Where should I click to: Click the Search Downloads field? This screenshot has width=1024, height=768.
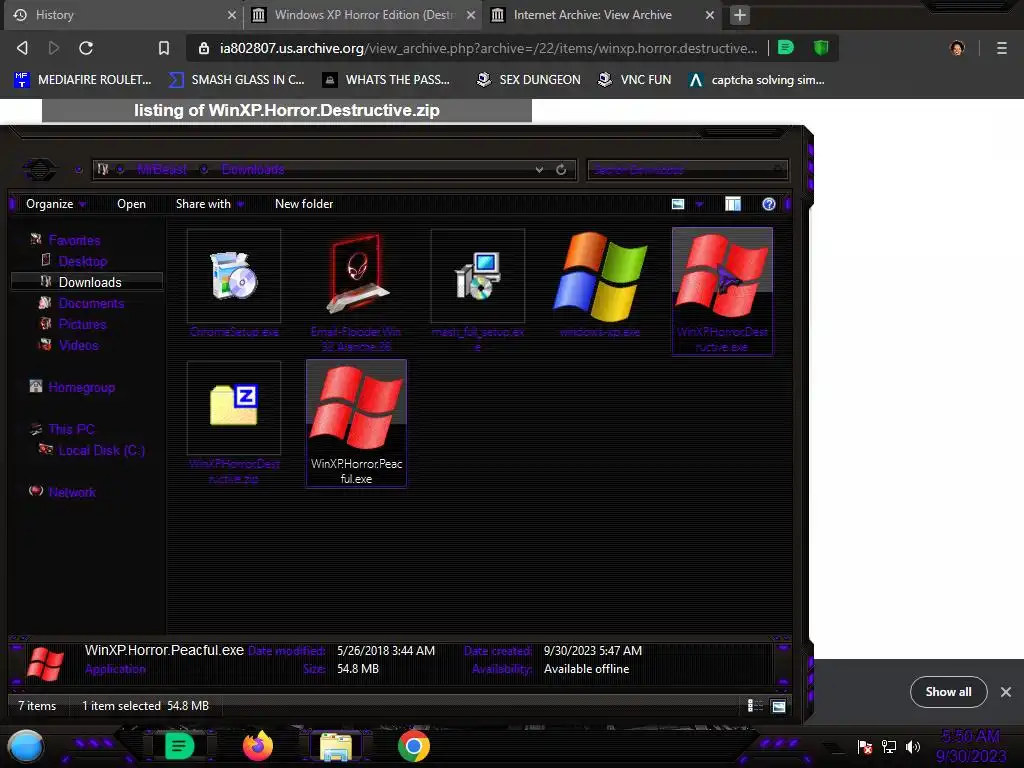(x=687, y=170)
